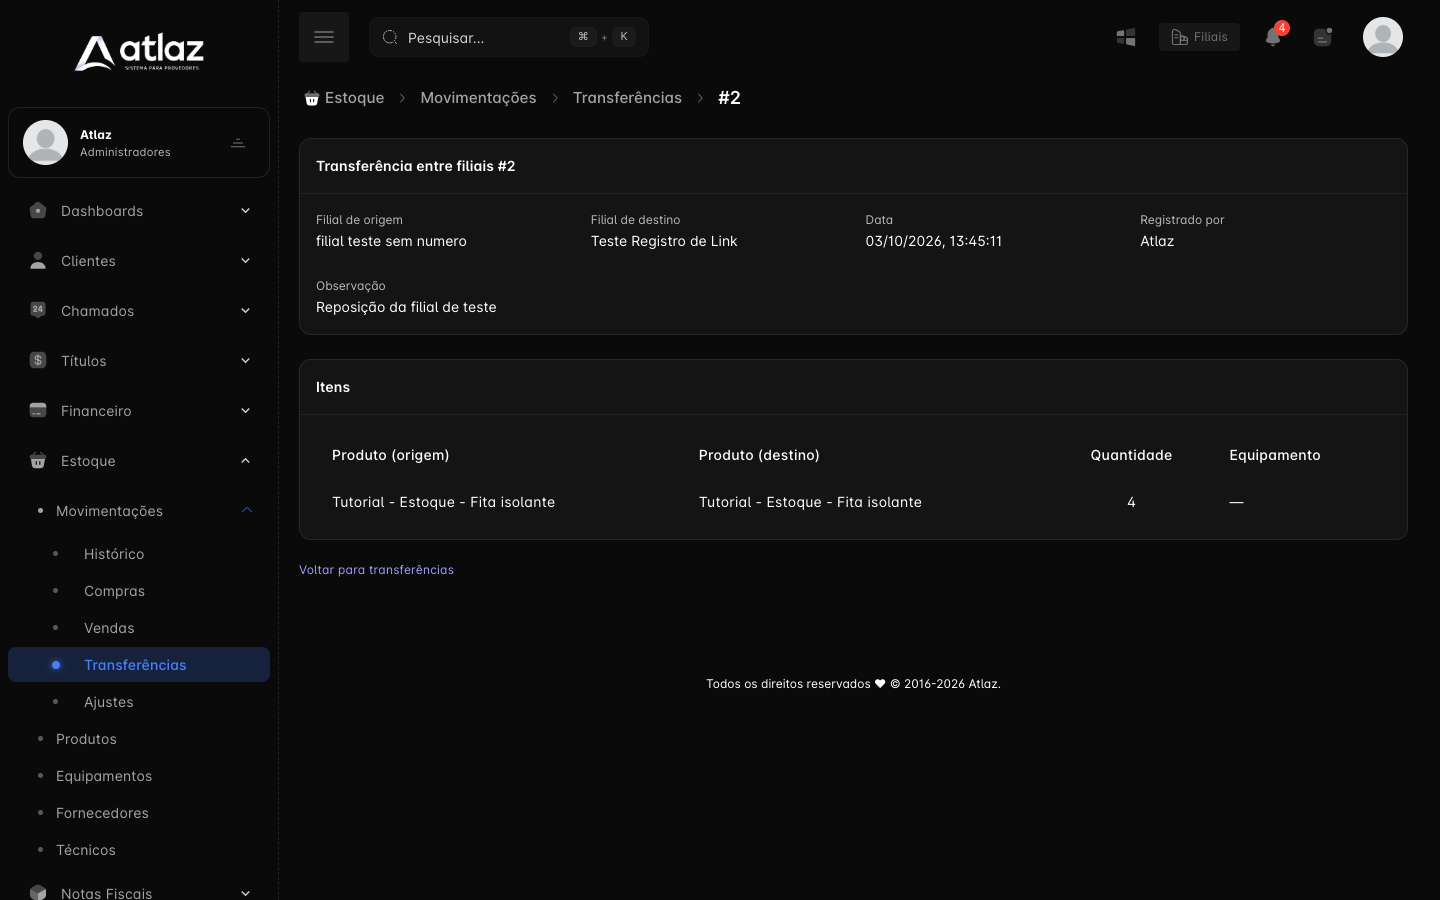Click the Financeiro card icon in sidebar
The width and height of the screenshot is (1440, 900).
point(38,411)
